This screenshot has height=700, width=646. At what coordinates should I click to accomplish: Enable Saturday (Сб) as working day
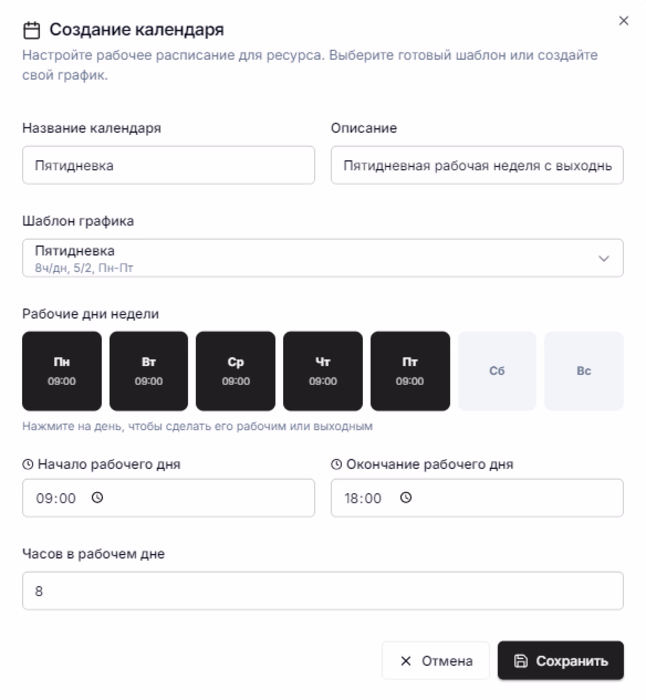(497, 371)
